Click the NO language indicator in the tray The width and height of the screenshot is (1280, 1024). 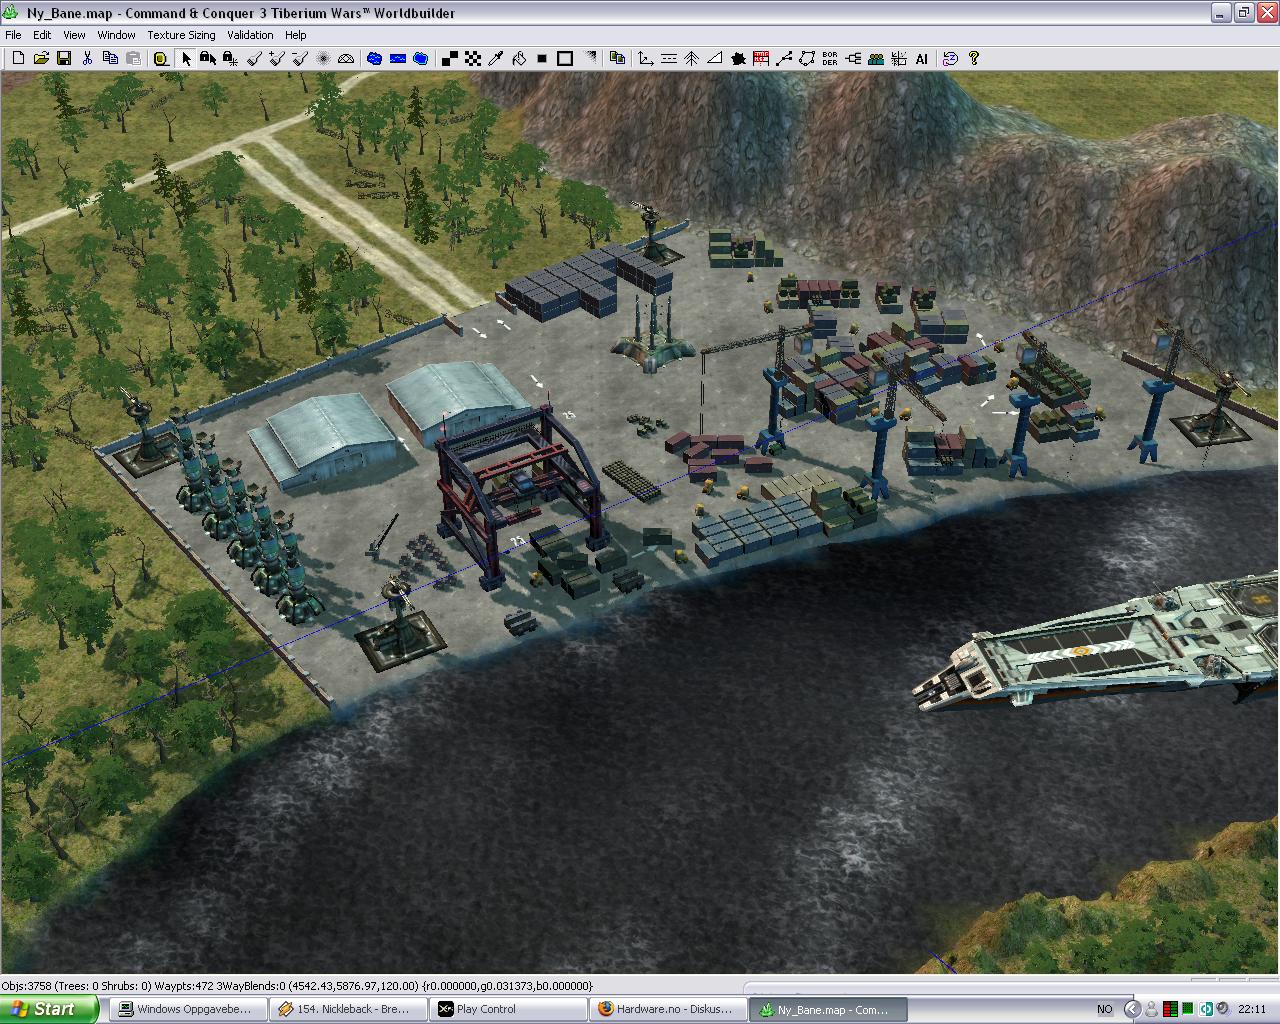point(1104,1009)
